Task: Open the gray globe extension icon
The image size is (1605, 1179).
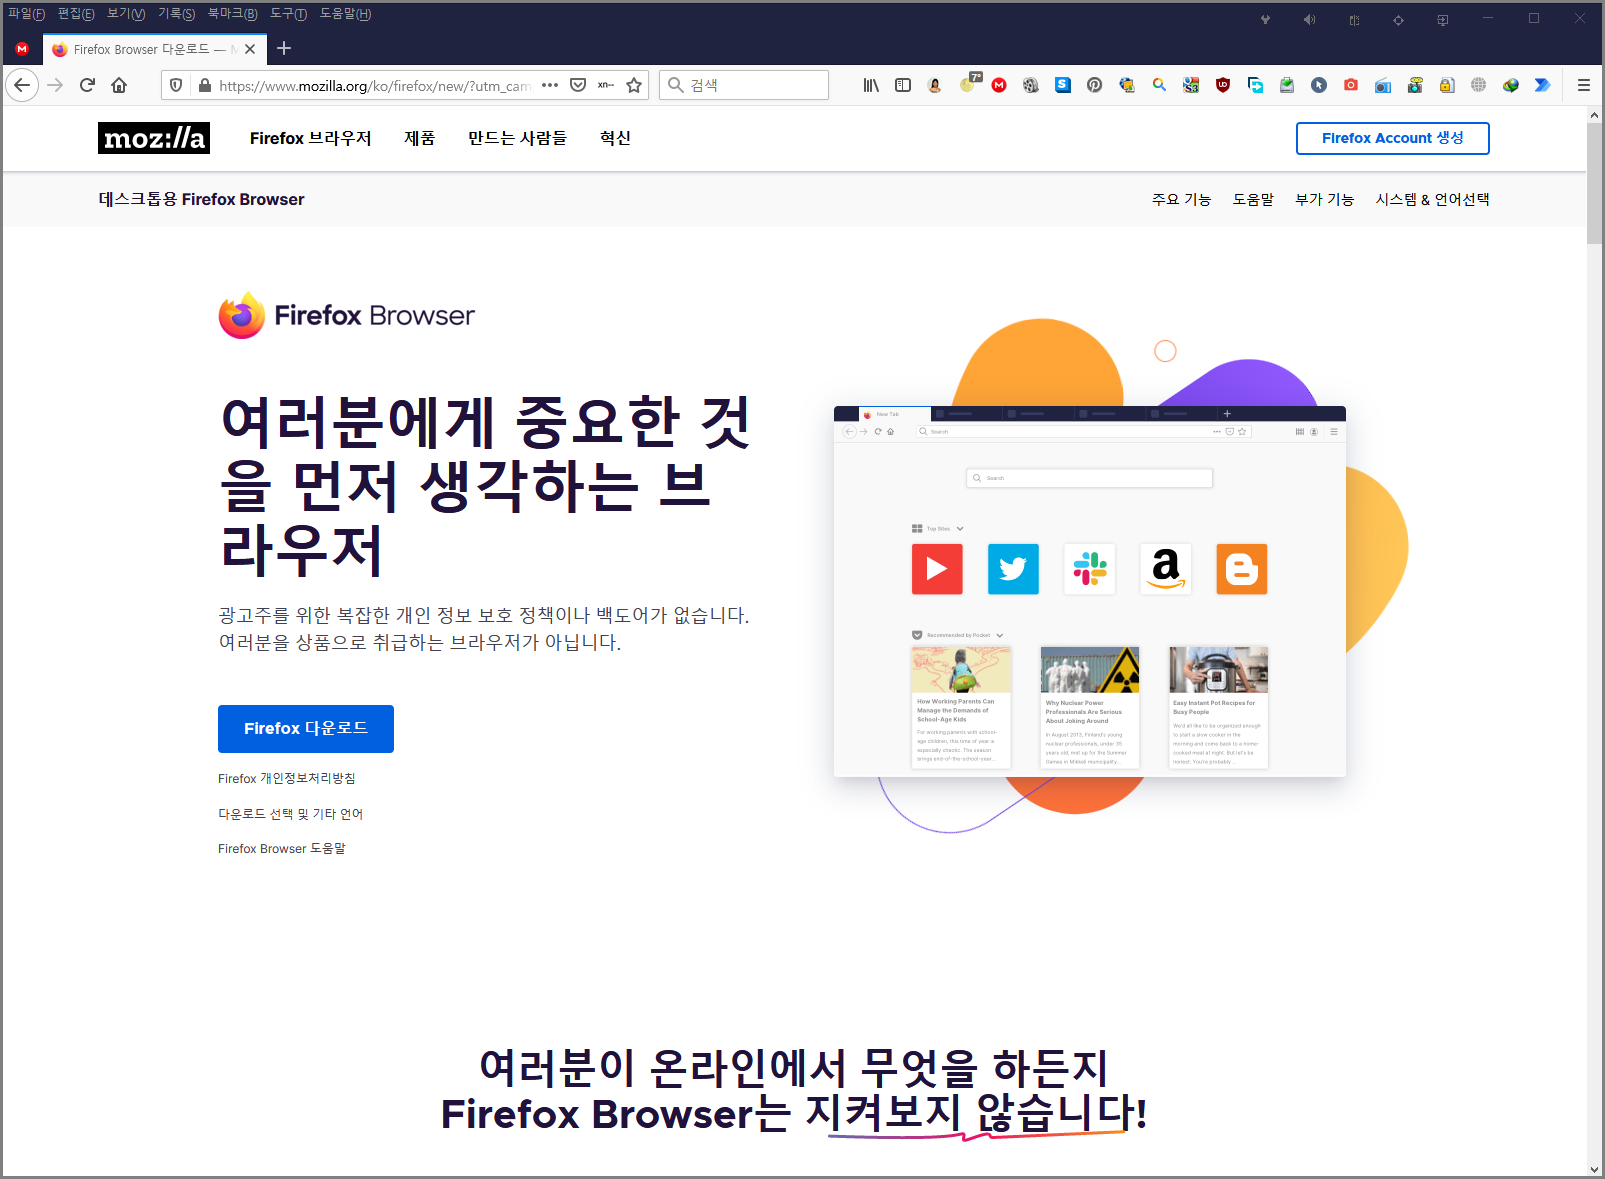Action: pos(1479,85)
